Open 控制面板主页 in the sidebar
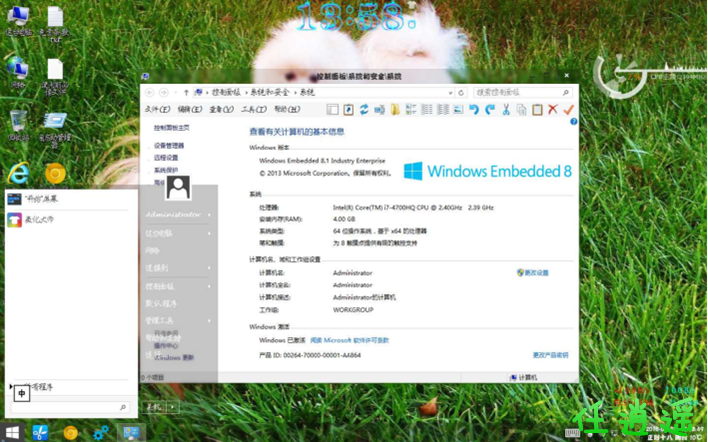The image size is (708, 442). coord(171,128)
